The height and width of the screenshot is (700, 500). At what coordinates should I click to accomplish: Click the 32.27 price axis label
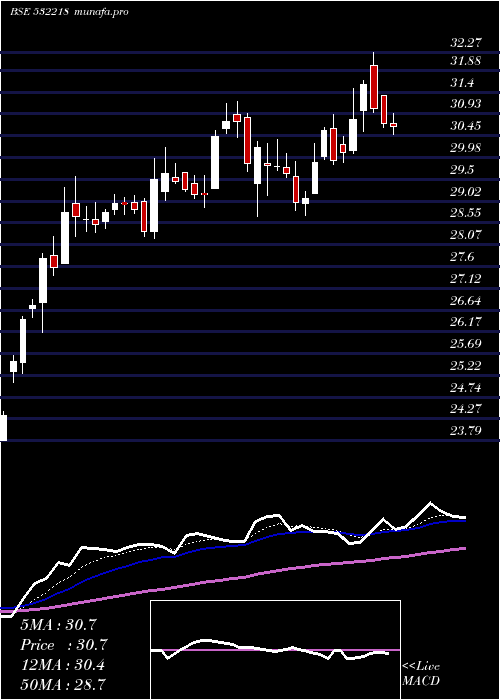466,43
